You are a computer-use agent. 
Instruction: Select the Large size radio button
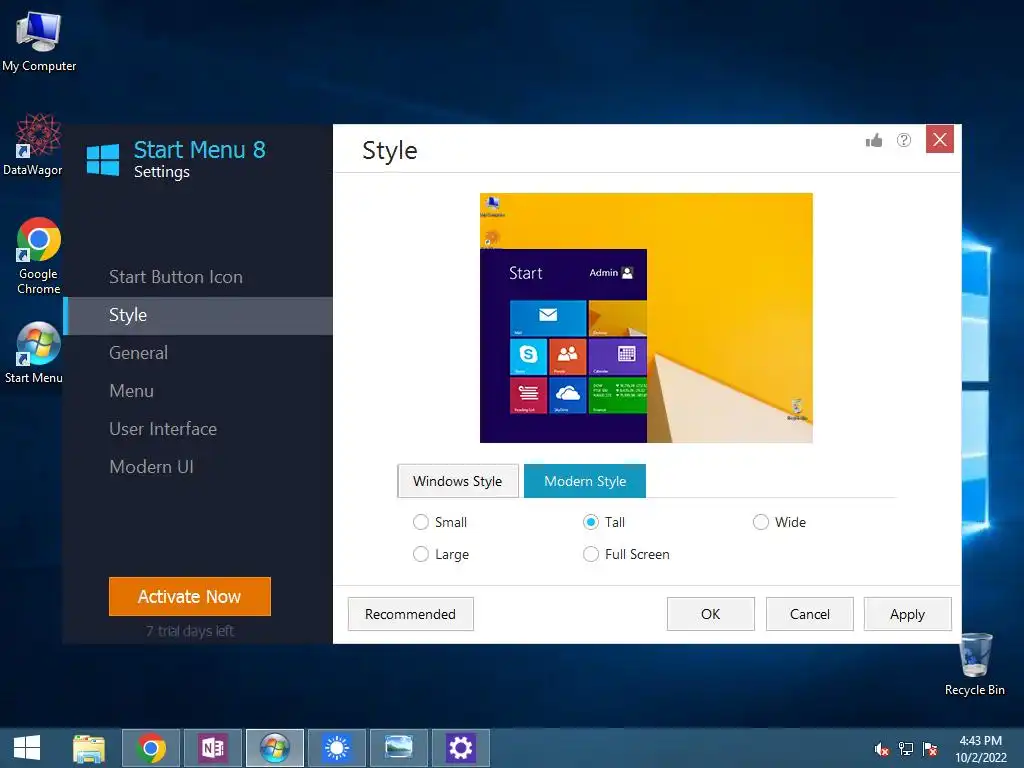pos(421,554)
